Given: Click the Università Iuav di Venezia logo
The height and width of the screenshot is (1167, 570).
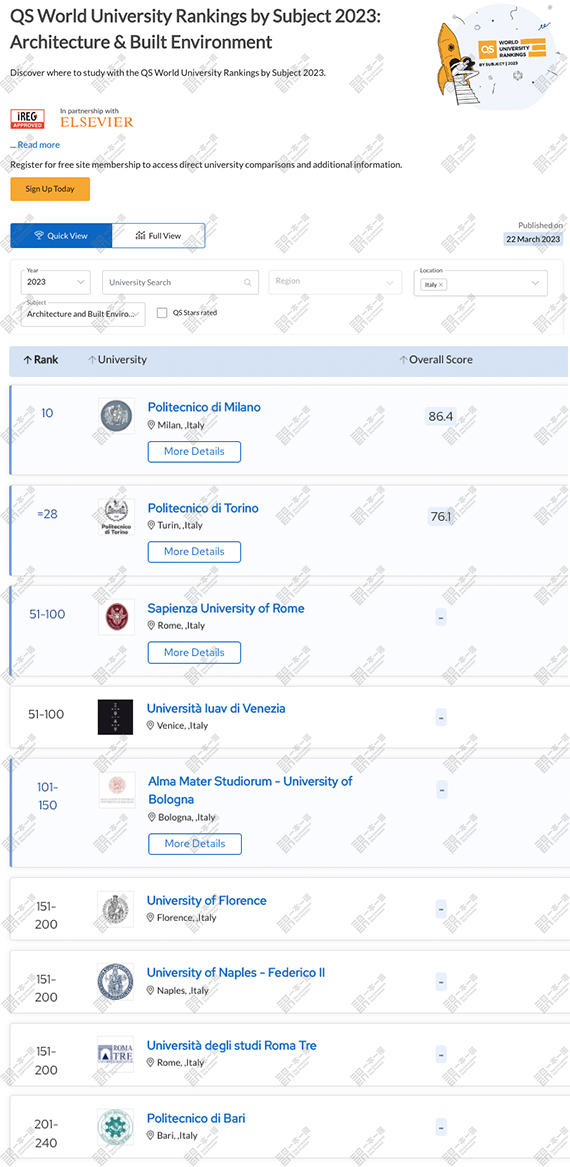Looking at the screenshot, I should [115, 717].
